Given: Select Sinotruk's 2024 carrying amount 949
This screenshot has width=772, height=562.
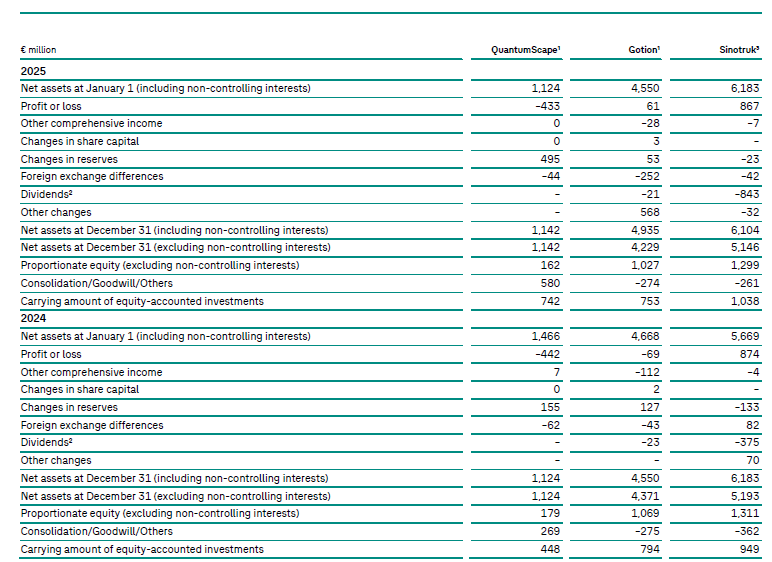Looking at the screenshot, I should coord(750,549).
